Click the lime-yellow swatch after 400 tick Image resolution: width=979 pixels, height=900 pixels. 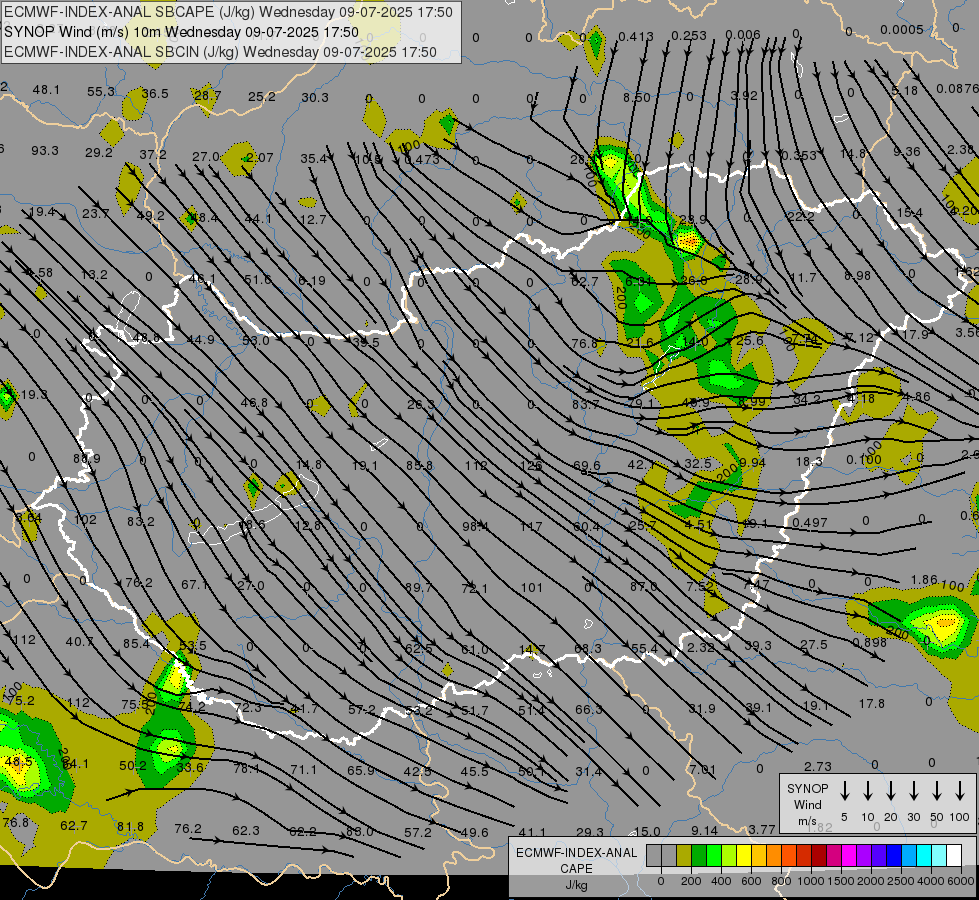(729, 855)
